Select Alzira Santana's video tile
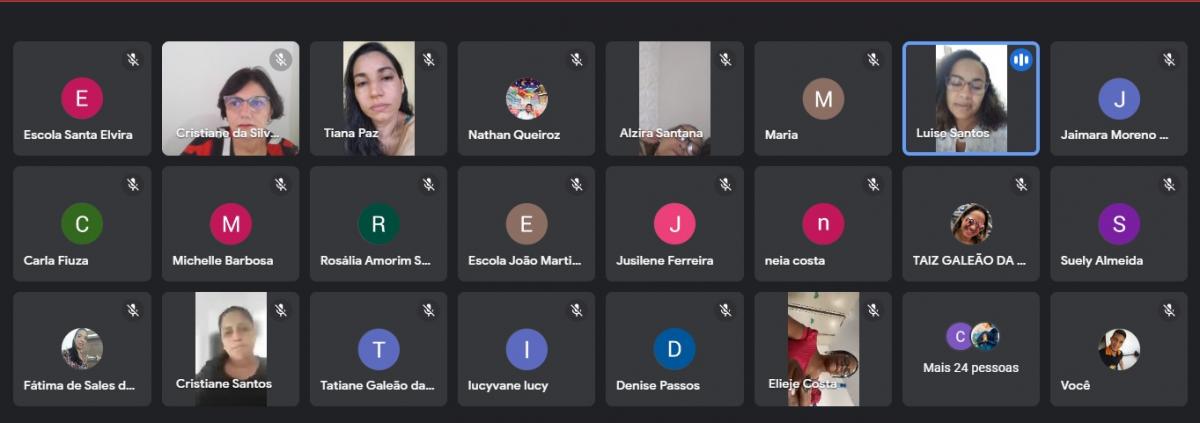Image resolution: width=1200 pixels, height=423 pixels. (675, 98)
